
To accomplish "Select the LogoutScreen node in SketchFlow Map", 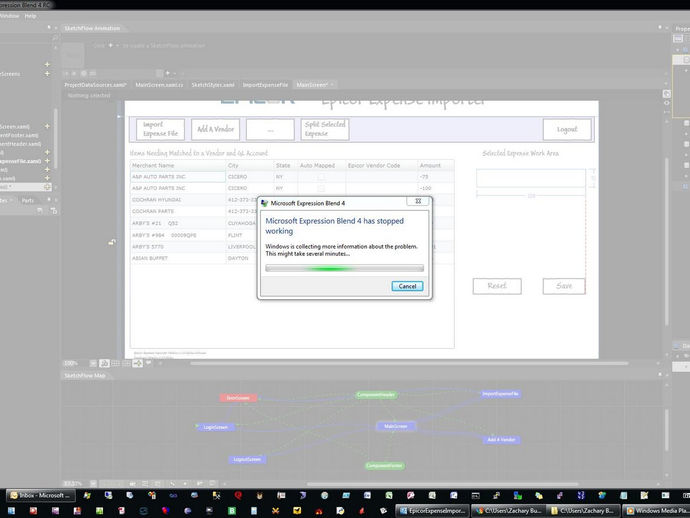I will click(x=247, y=459).
